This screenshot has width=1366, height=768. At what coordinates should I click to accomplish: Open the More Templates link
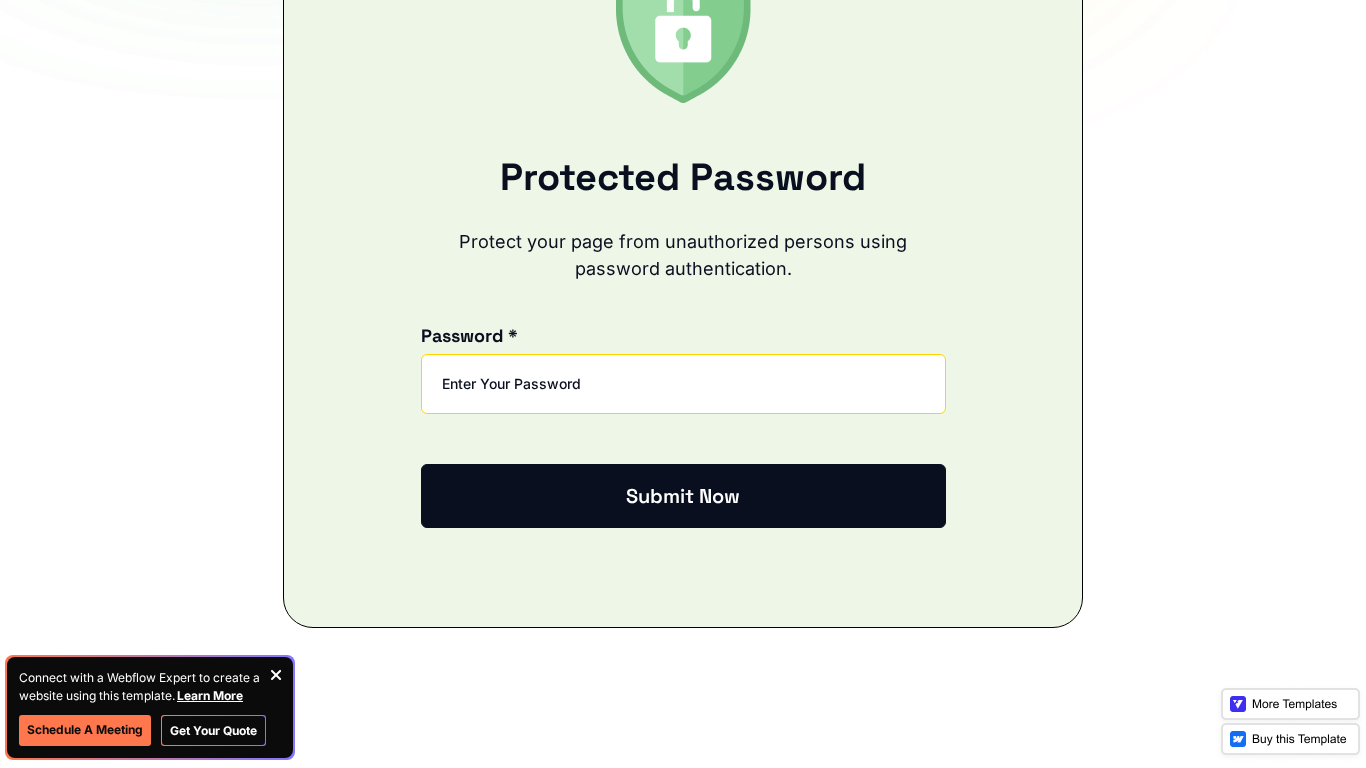pos(1290,704)
